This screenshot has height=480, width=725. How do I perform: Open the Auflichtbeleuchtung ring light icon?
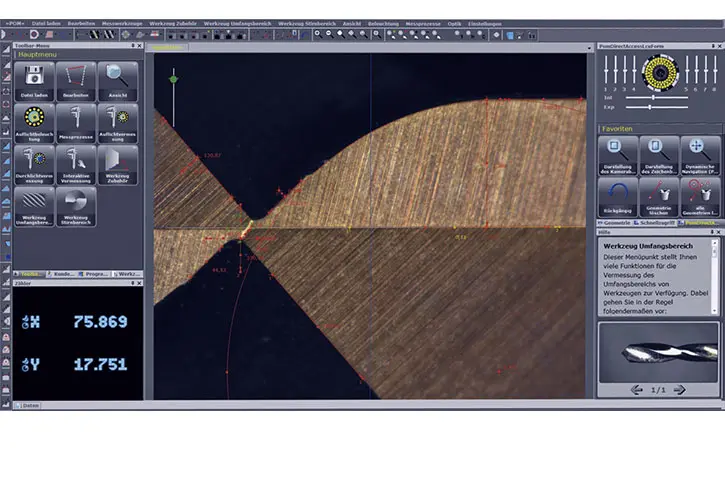34,122
